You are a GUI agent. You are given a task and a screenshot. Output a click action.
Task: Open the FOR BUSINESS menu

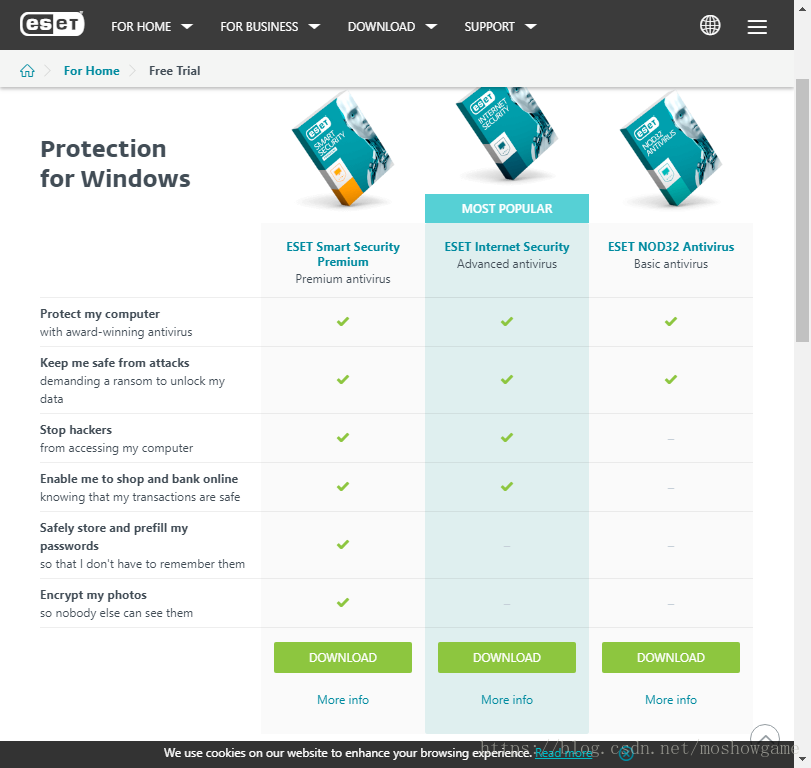pyautogui.click(x=259, y=26)
